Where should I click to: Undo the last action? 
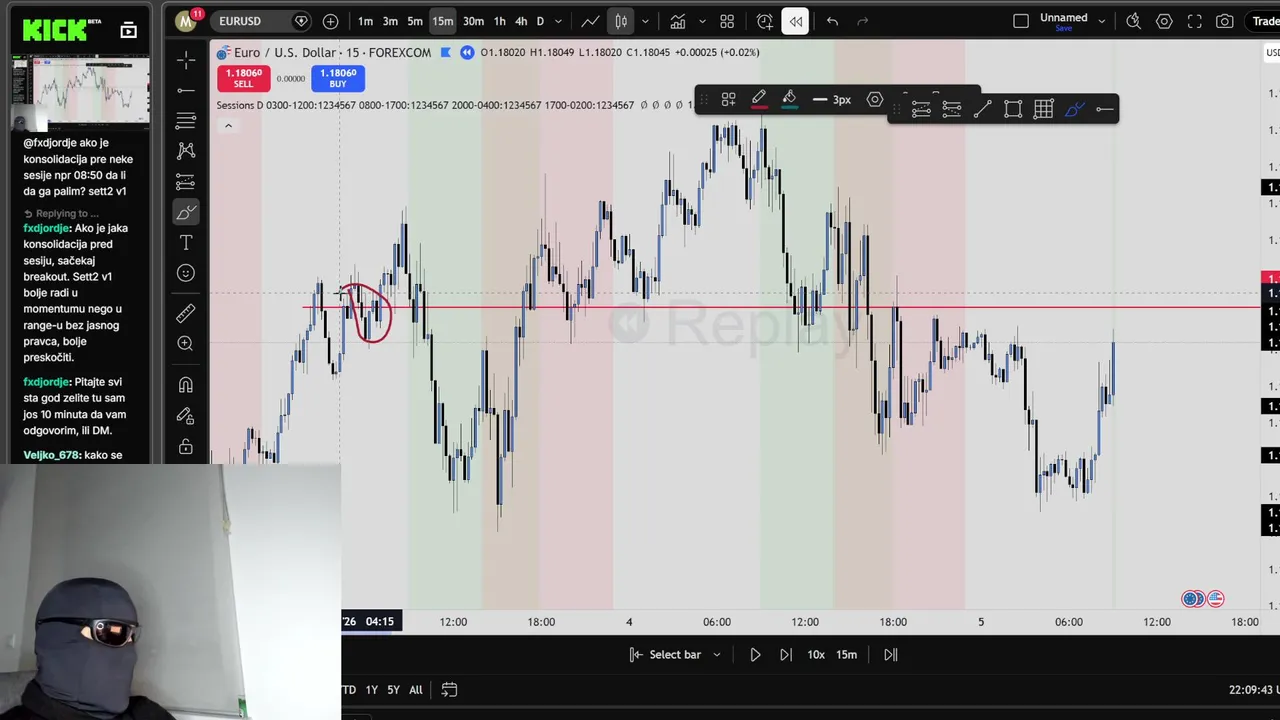pos(832,21)
